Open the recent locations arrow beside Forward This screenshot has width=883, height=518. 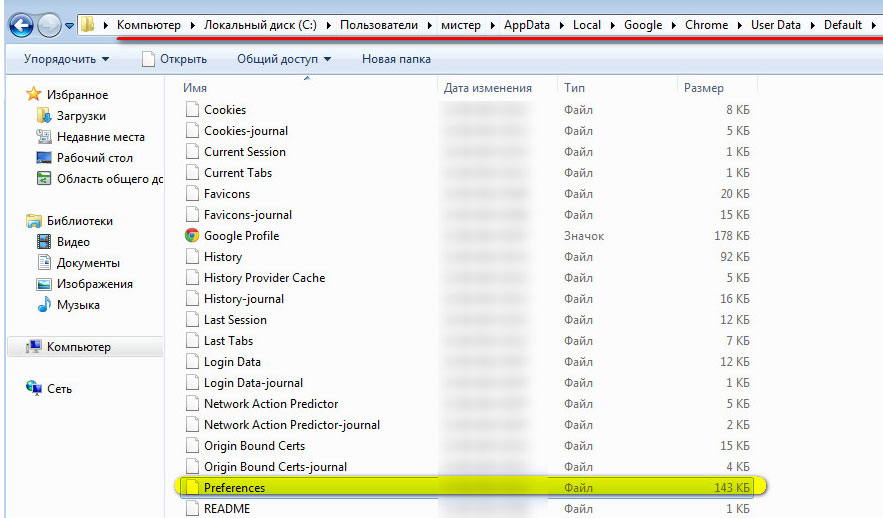point(70,25)
